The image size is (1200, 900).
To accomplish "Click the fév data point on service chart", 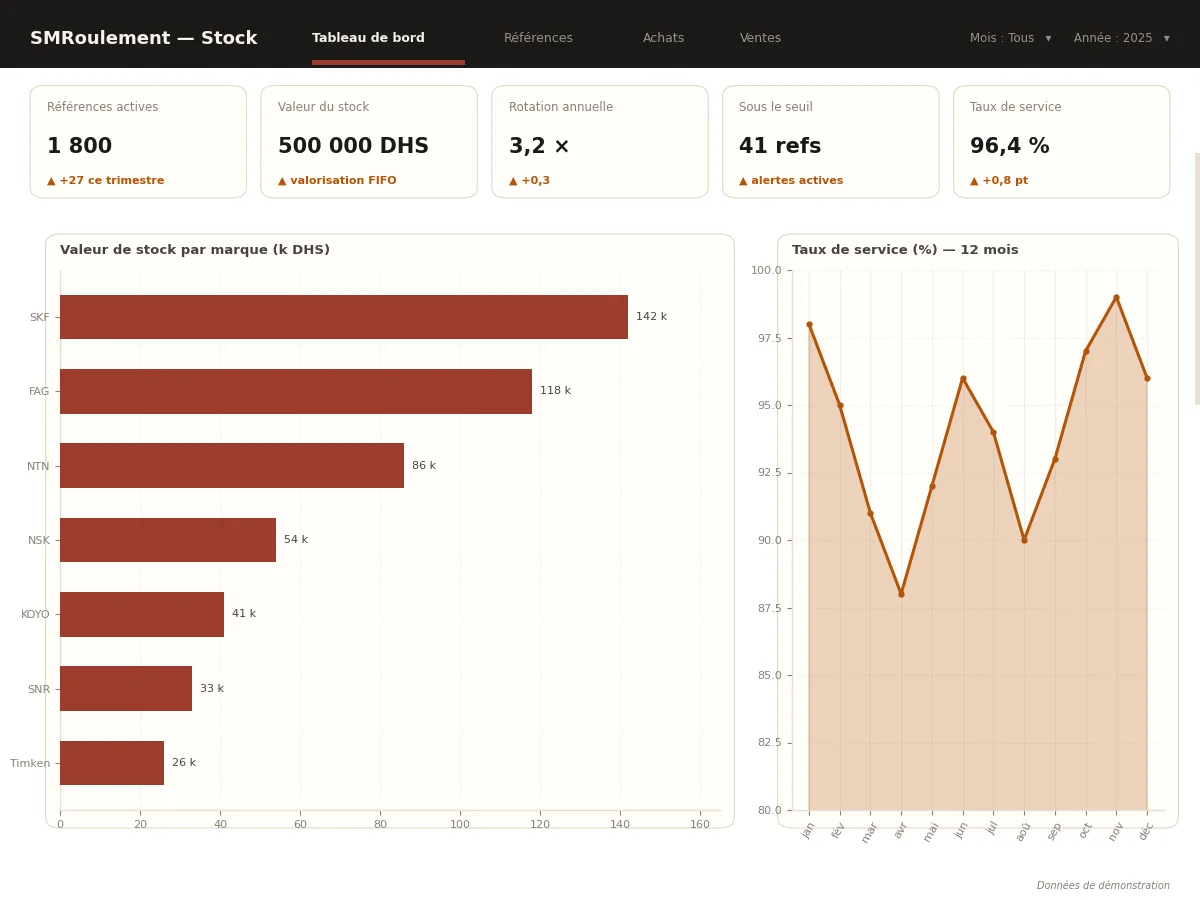I will coord(840,405).
